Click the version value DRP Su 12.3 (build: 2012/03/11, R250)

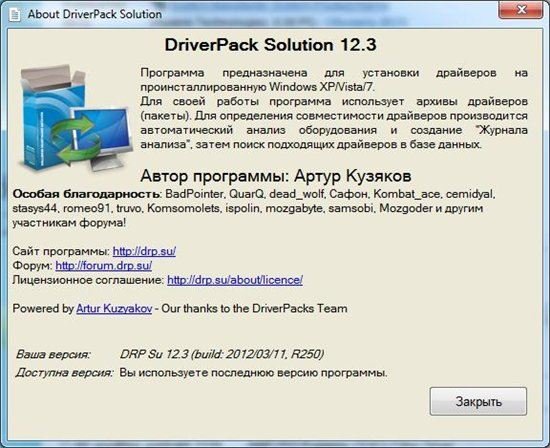pos(221,354)
